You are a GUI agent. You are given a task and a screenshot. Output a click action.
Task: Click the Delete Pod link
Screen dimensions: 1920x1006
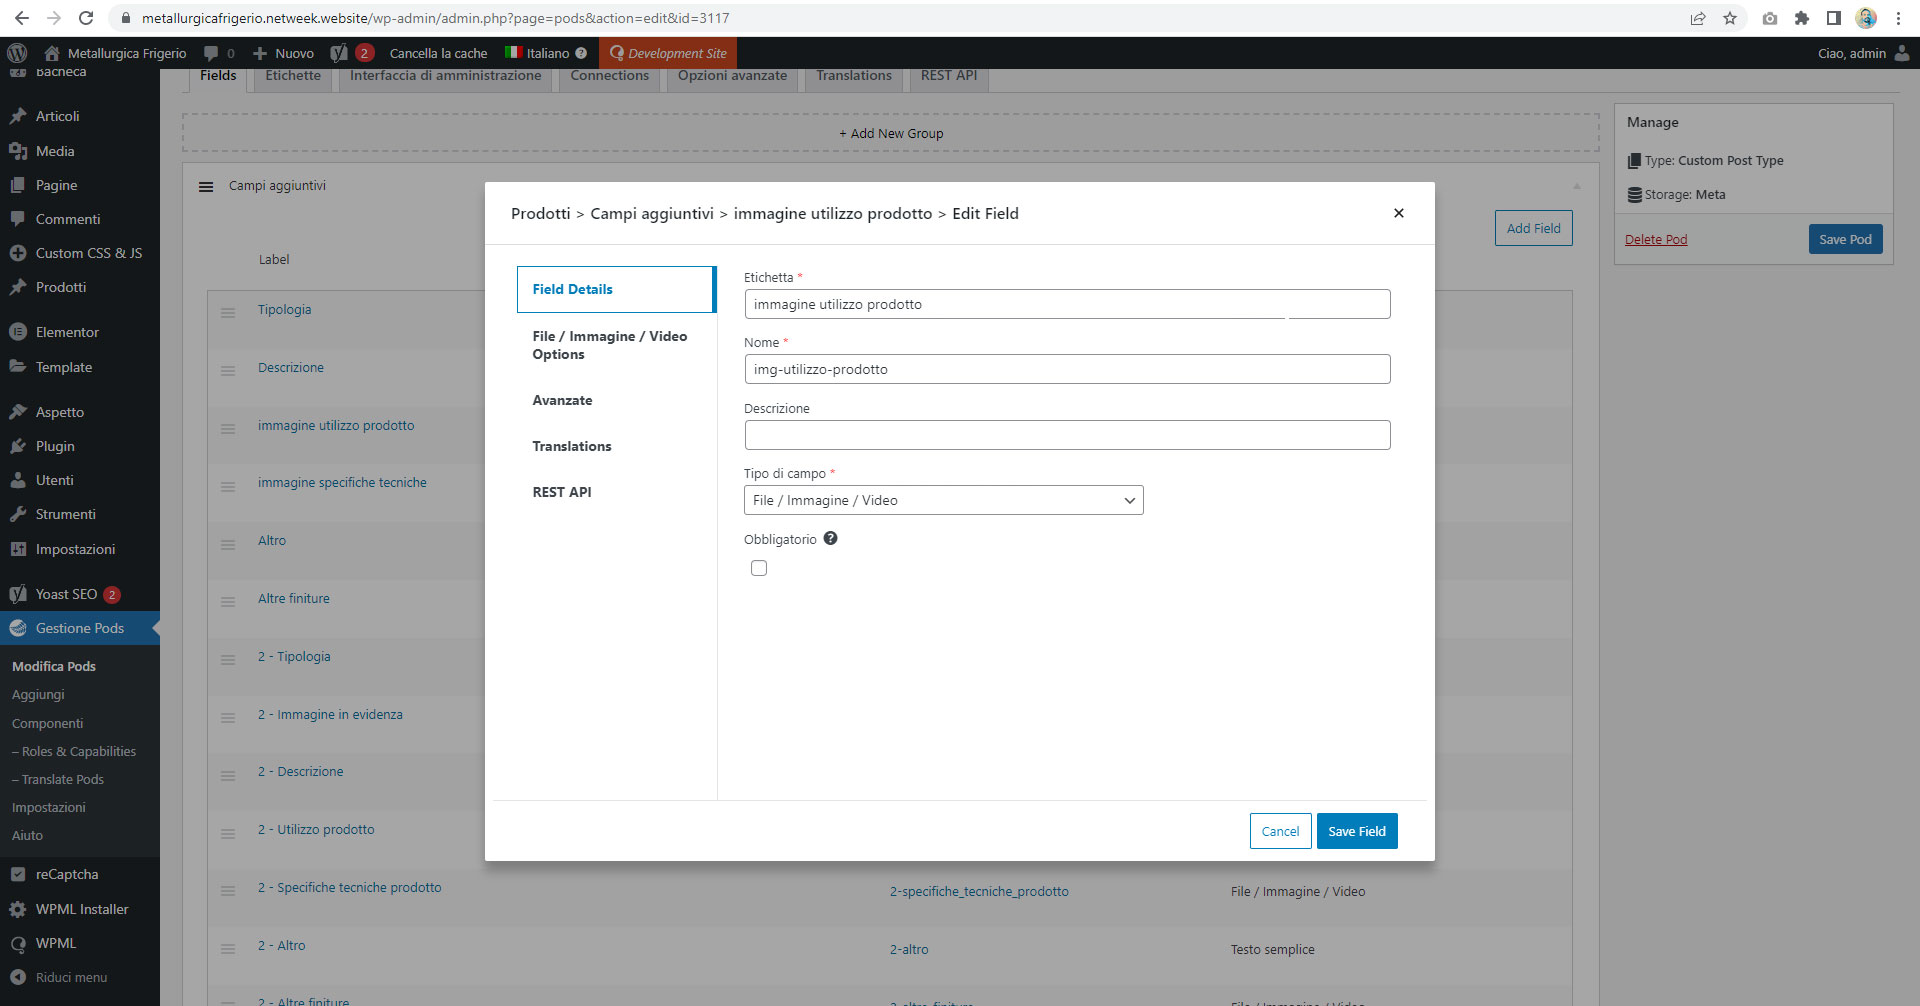[x=1655, y=239]
